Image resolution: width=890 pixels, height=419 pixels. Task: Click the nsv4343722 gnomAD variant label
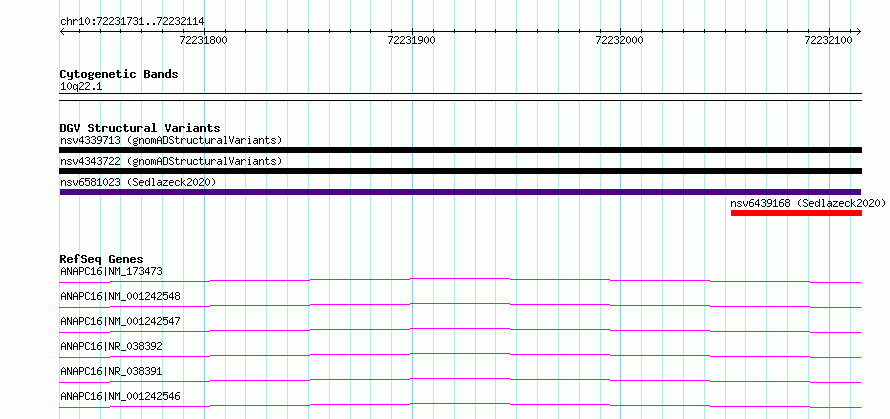coord(171,161)
